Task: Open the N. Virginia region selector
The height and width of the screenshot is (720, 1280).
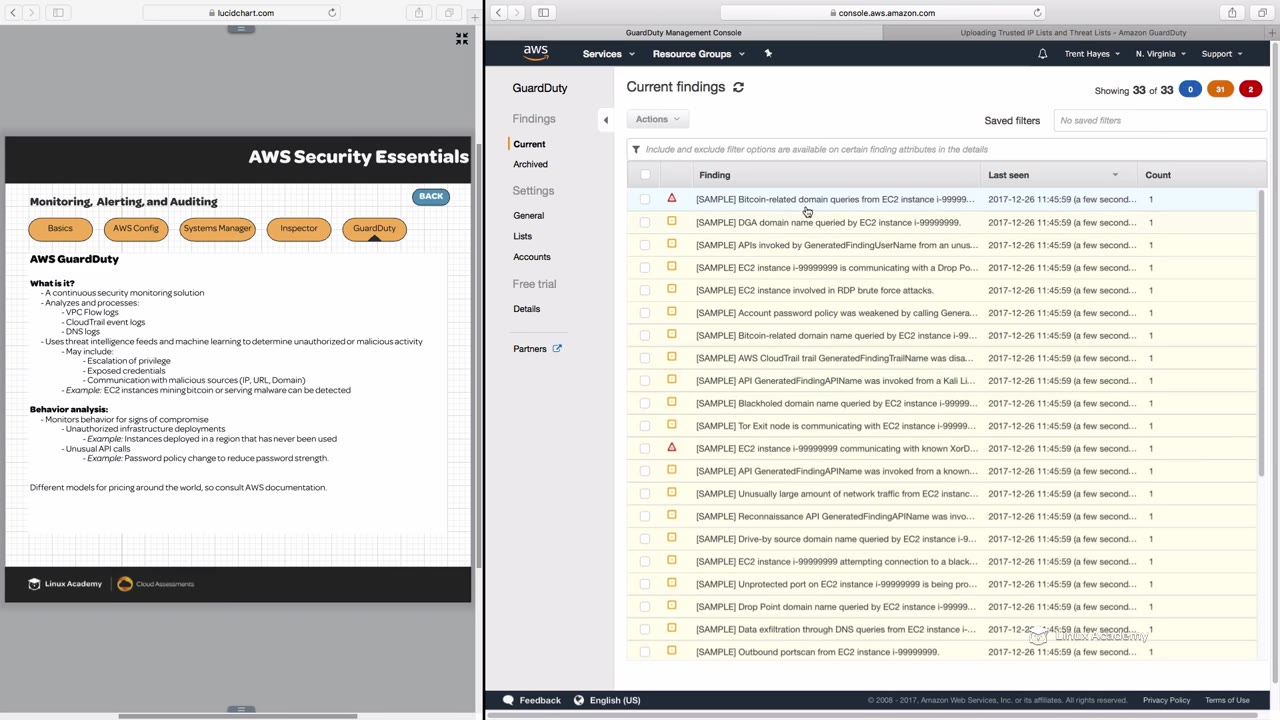Action: [x=1161, y=54]
